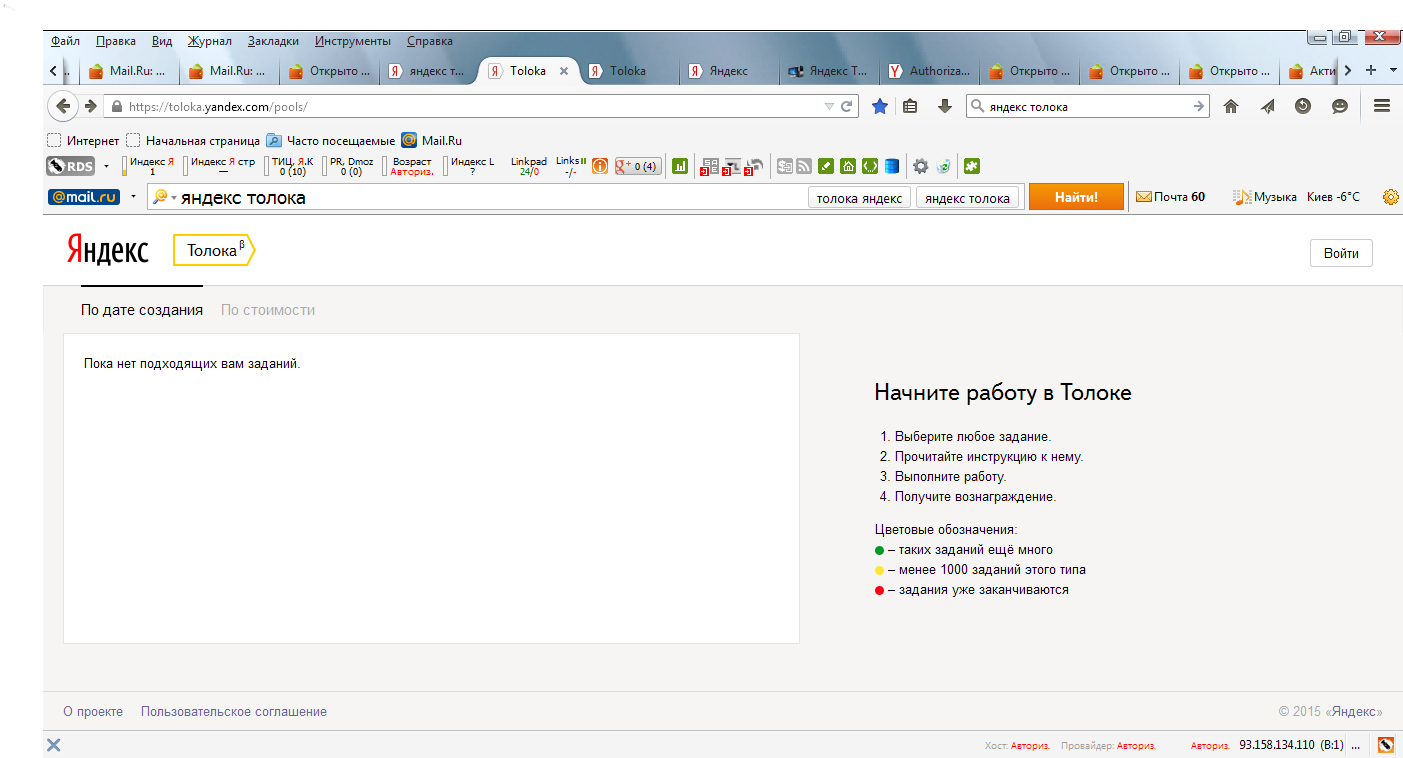Select the 'По дате создания' sorting tab
Image resolution: width=1403 pixels, height=758 pixels.
(142, 310)
